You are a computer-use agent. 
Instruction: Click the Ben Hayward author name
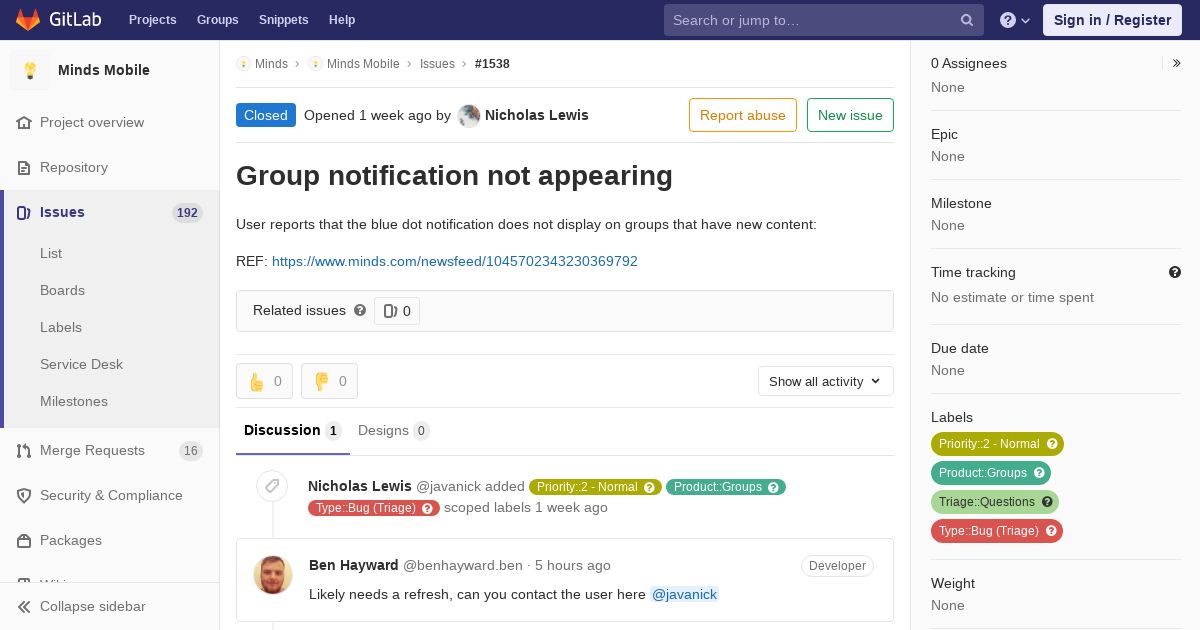click(354, 565)
